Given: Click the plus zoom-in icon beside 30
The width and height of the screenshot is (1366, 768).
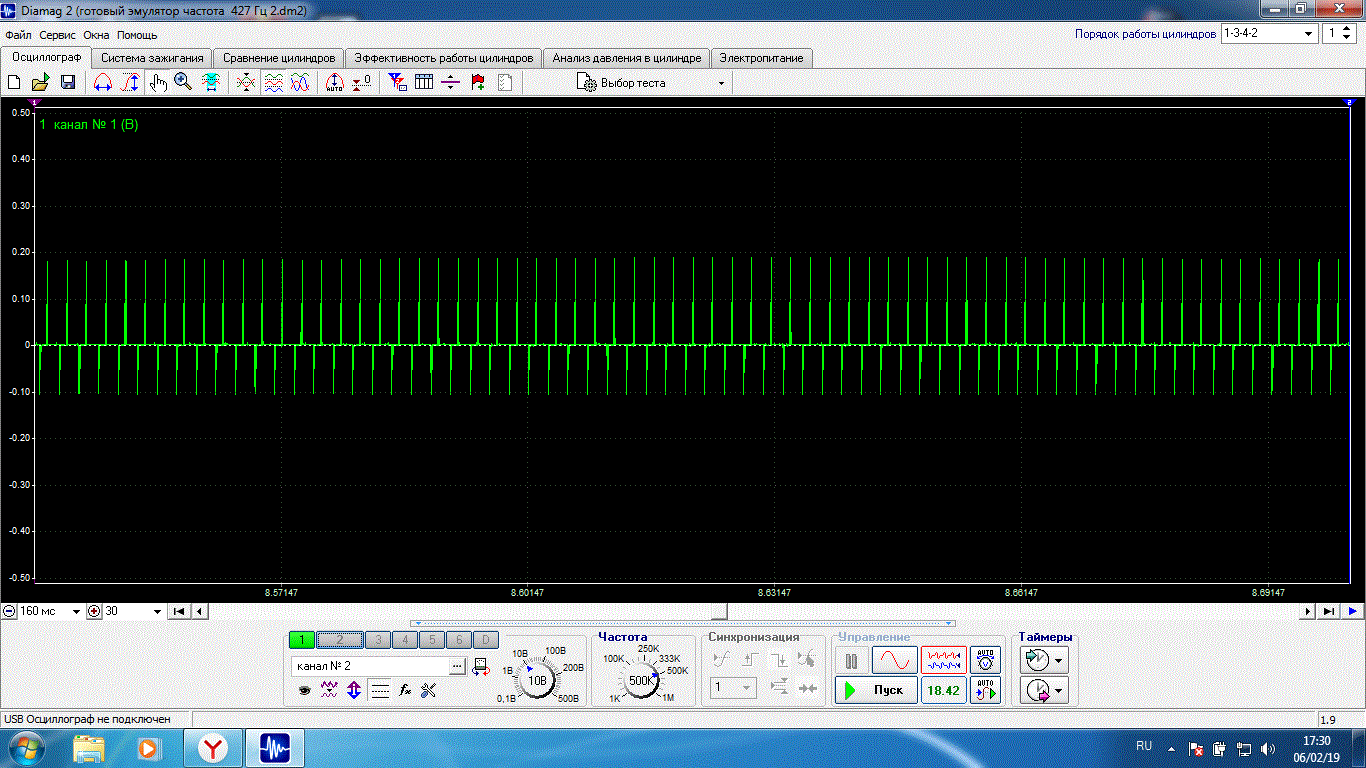Looking at the screenshot, I should tap(95, 611).
